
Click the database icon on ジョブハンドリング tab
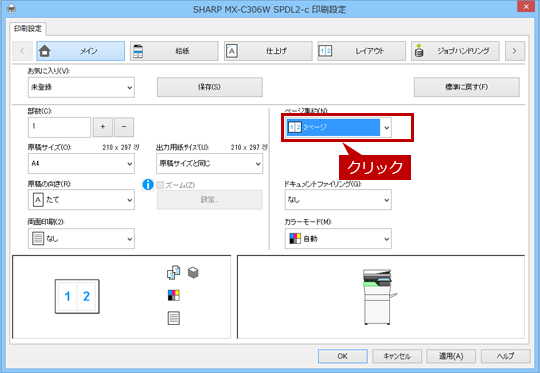coord(419,51)
